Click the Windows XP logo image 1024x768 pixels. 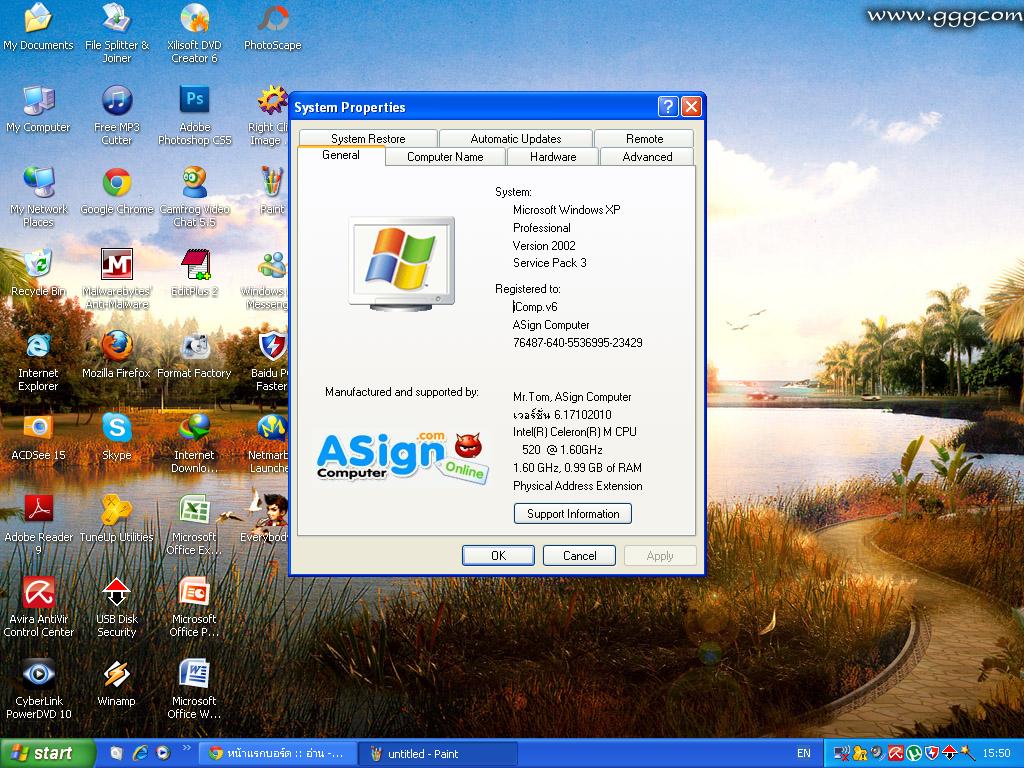coord(402,263)
